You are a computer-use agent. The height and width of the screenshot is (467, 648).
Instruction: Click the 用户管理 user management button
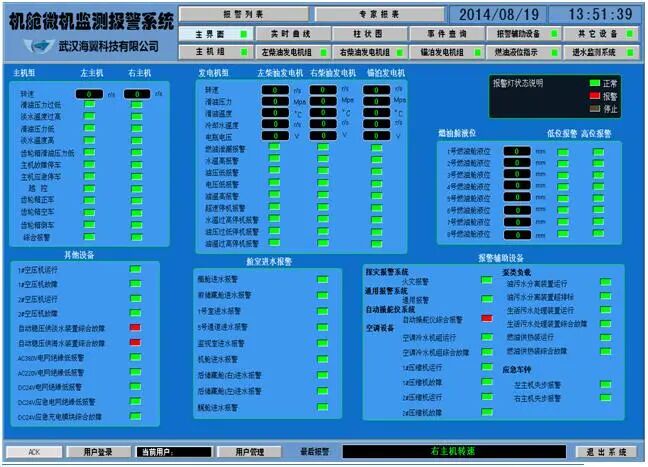tap(250, 452)
